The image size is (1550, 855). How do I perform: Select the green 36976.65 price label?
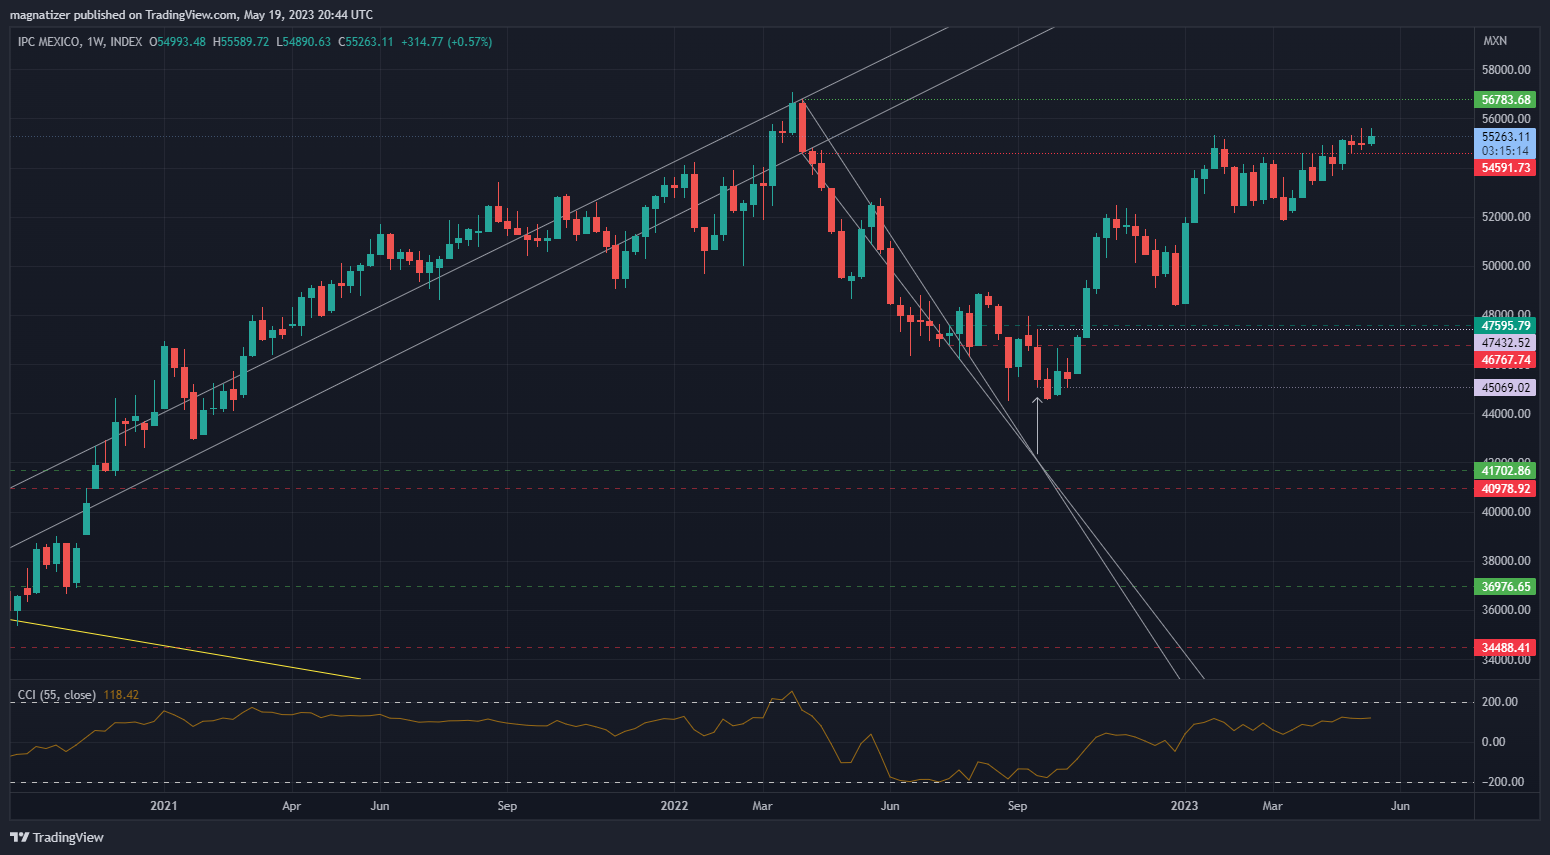click(1505, 587)
